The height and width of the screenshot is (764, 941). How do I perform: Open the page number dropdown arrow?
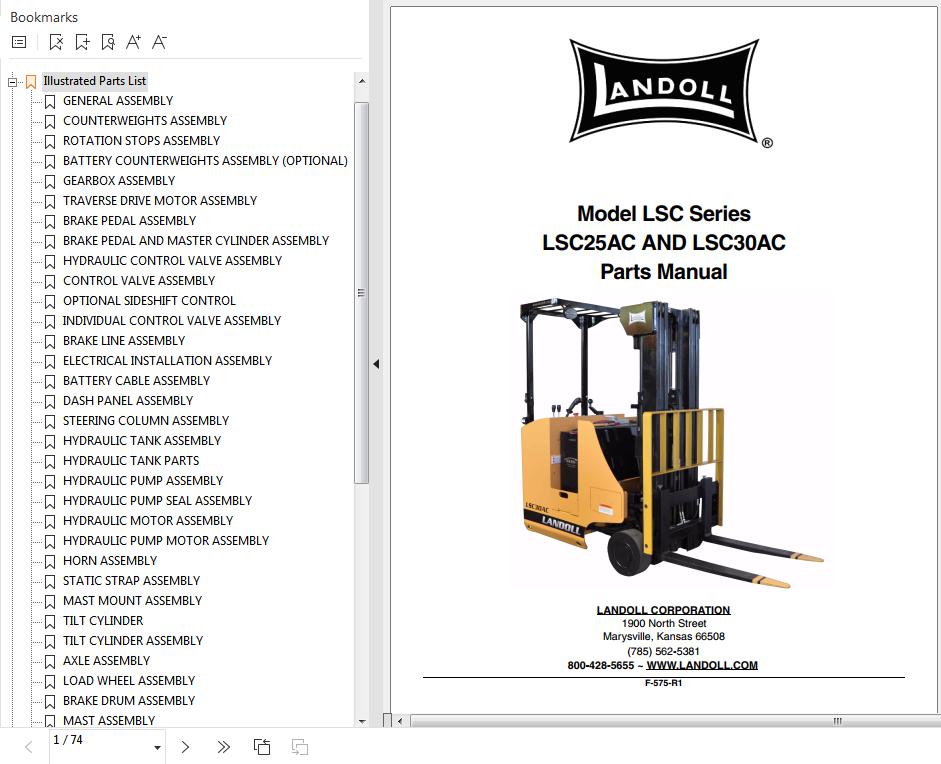(157, 747)
